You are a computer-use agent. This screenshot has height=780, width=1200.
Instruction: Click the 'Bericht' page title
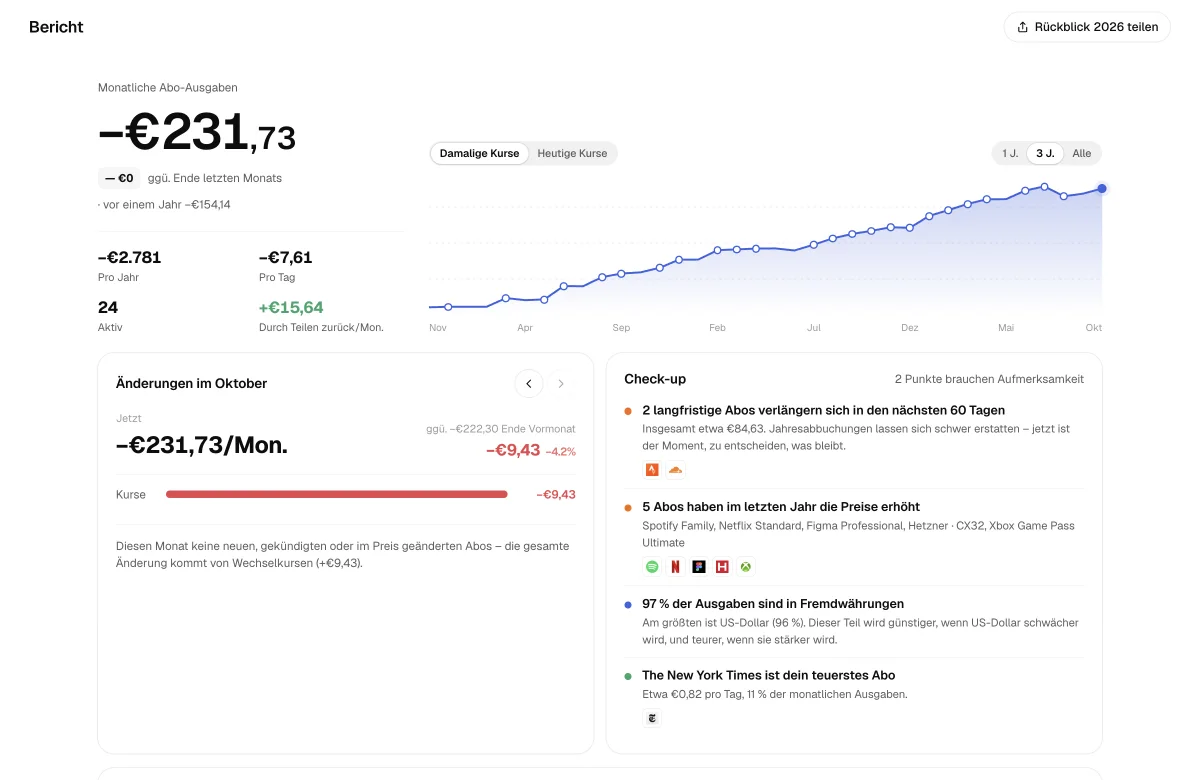coord(56,27)
